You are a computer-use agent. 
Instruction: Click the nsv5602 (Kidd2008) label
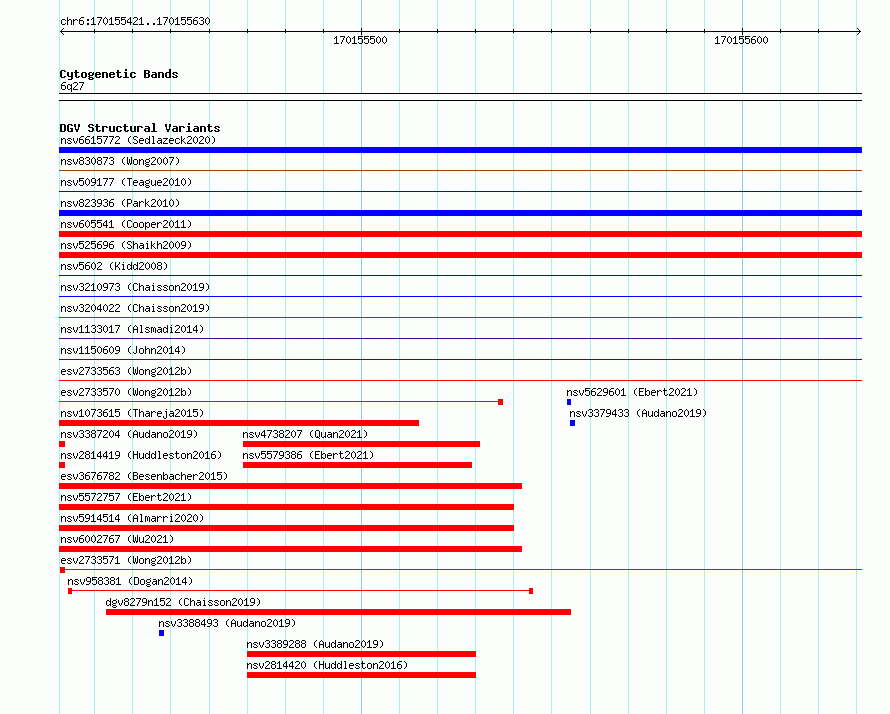(114, 266)
